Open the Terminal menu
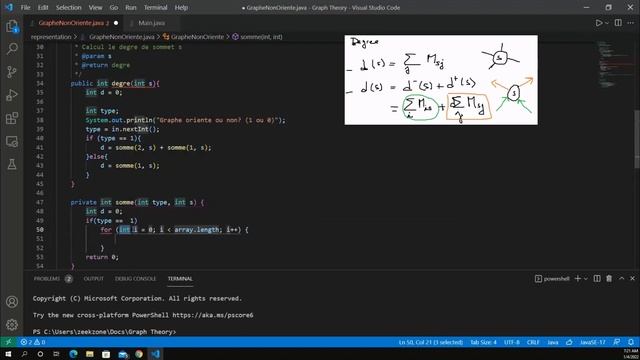640x360 pixels. coord(156,7)
